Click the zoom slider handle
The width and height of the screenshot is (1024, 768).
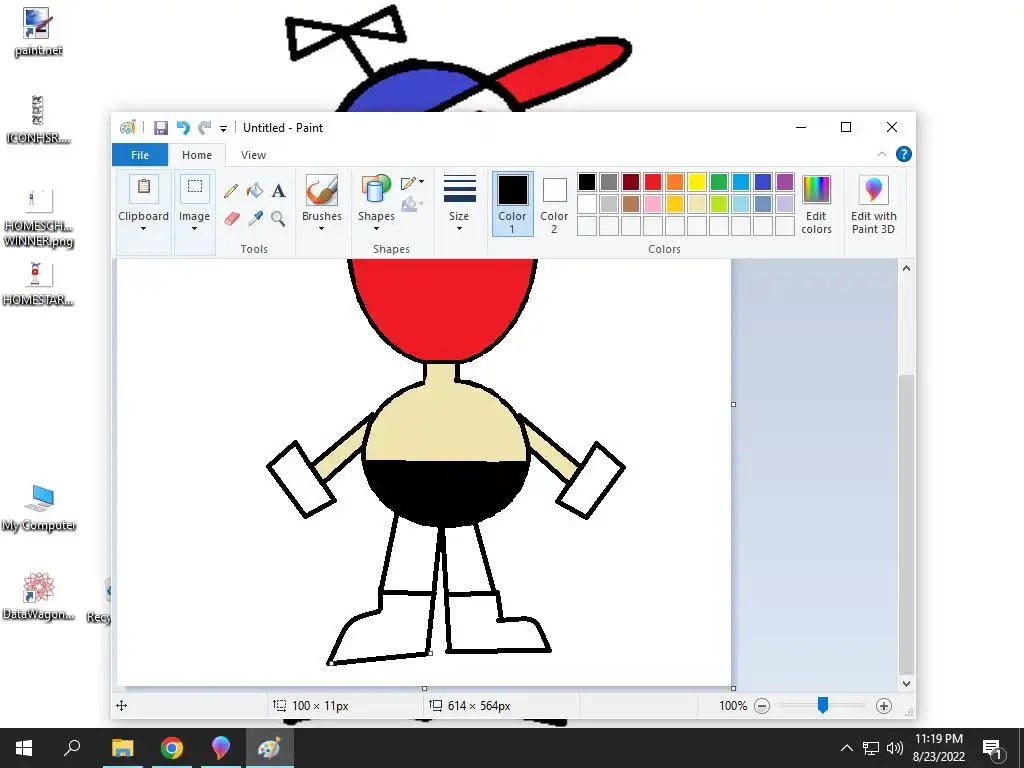coord(823,705)
